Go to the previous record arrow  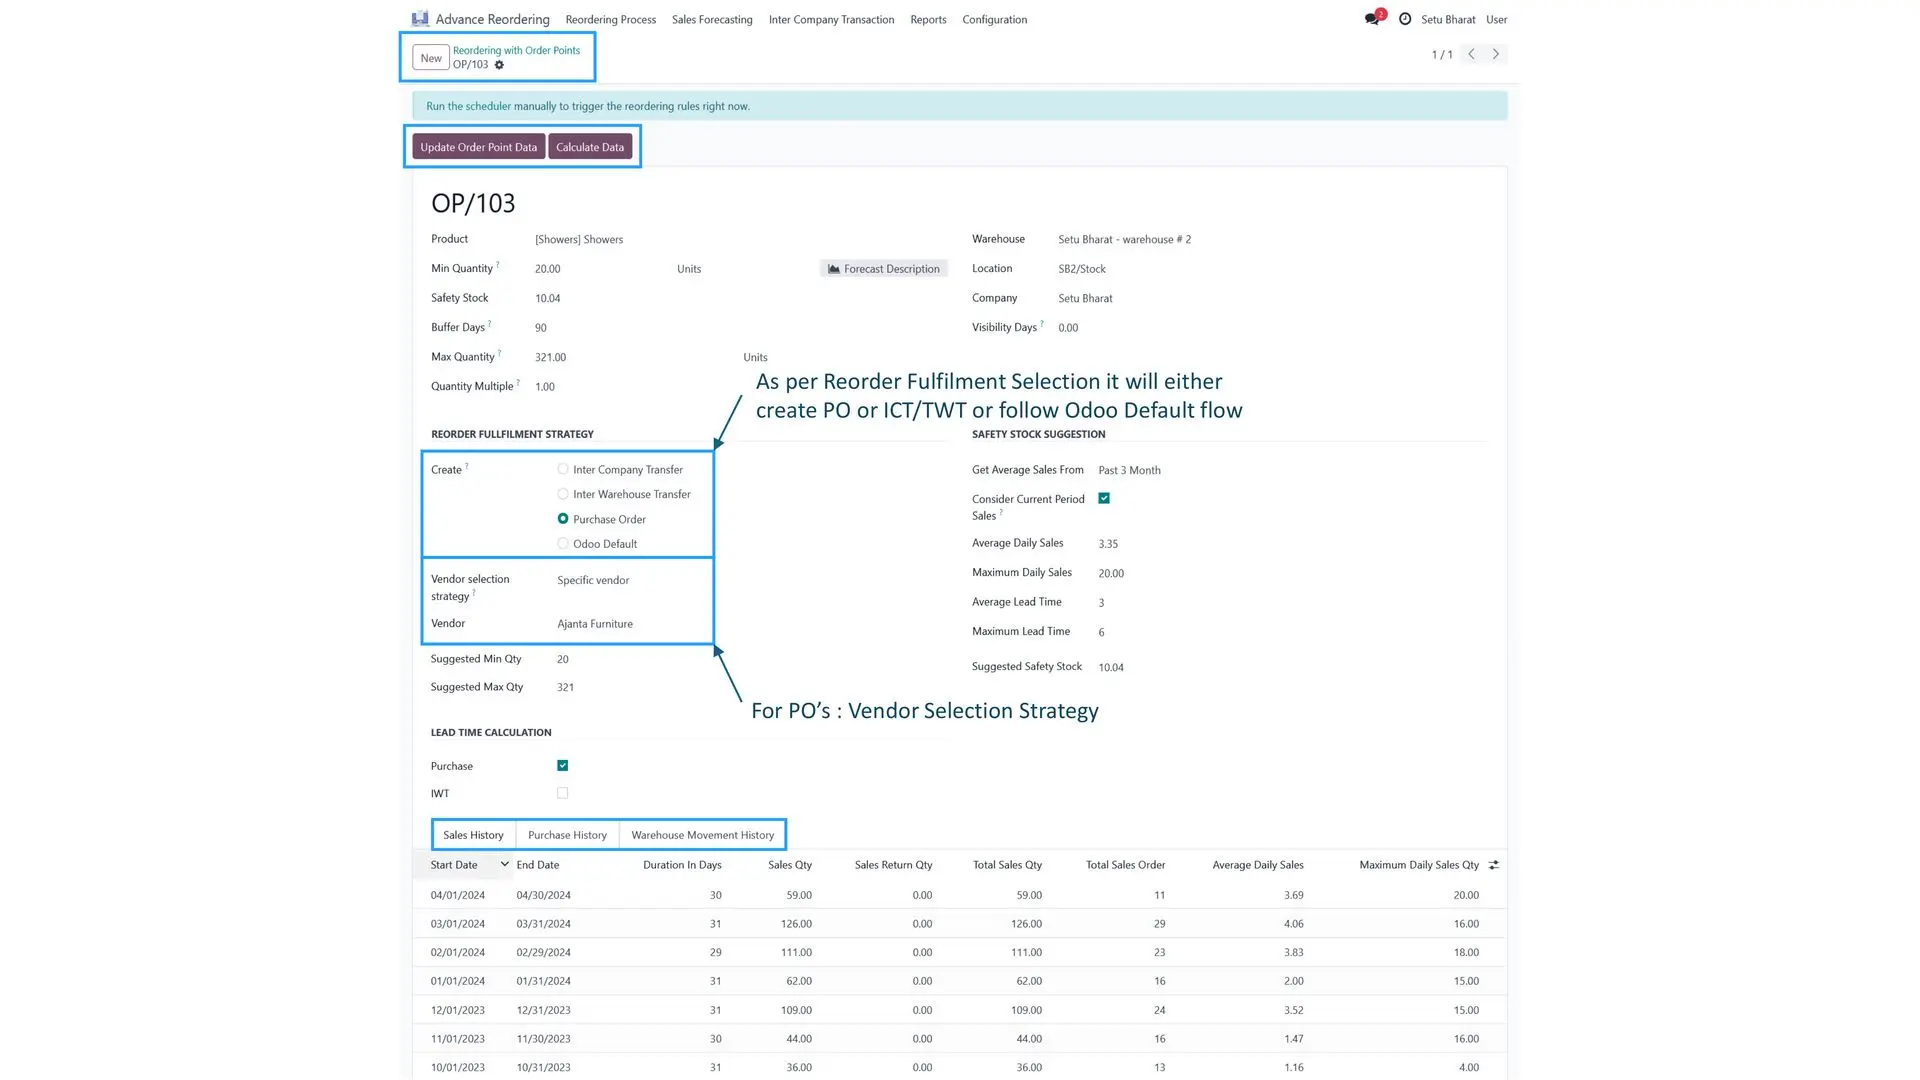tap(1471, 54)
